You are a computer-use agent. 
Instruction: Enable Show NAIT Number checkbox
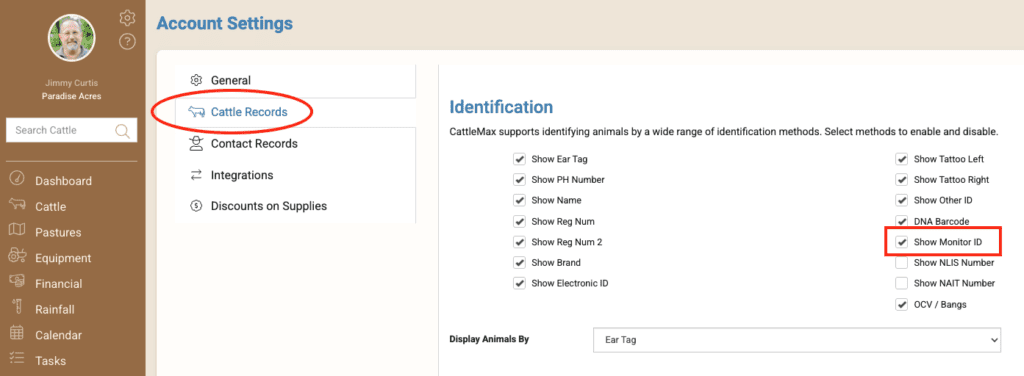902,283
